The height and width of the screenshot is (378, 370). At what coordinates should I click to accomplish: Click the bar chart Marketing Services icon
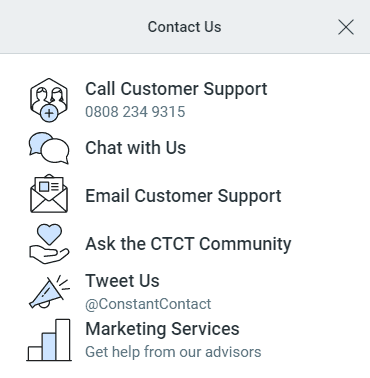coord(49,340)
